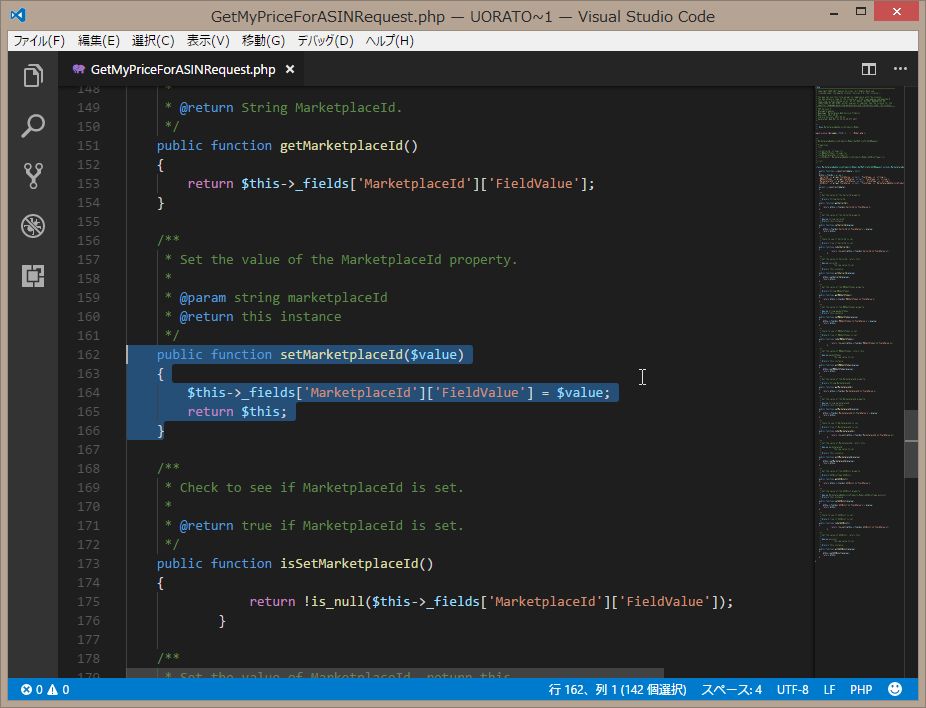Screen dimensions: 926x708
Task: Click the horizontal scrollbar at editor bottom
Action: 394,673
